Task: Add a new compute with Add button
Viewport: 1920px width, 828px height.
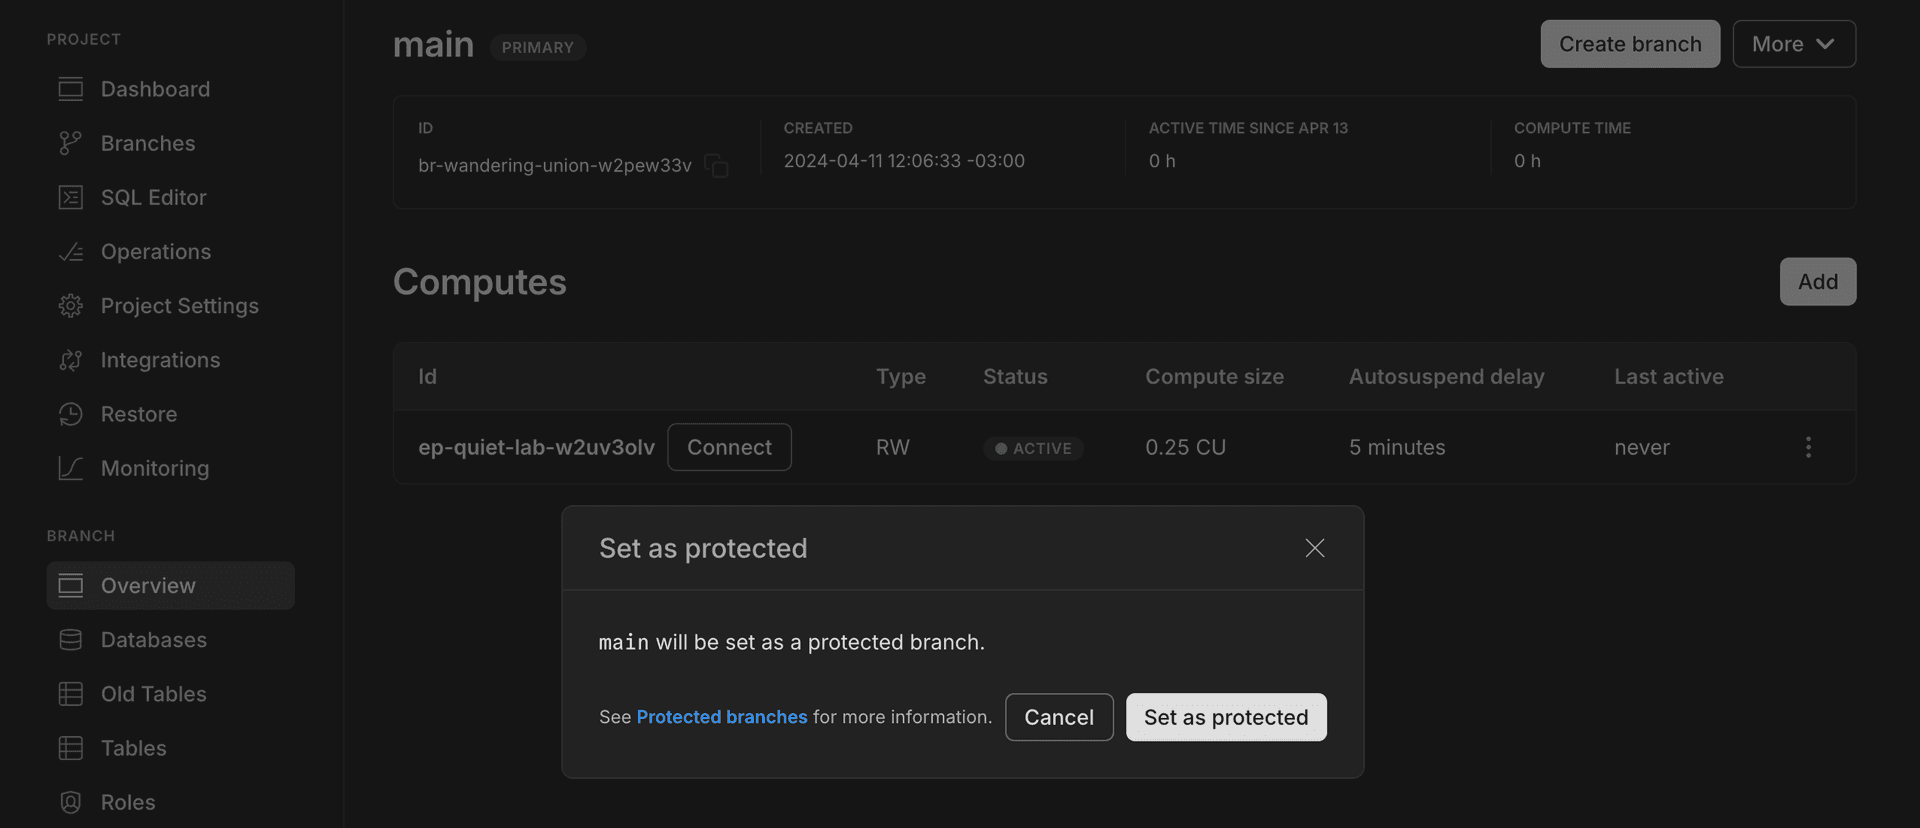Action: coord(1817,282)
